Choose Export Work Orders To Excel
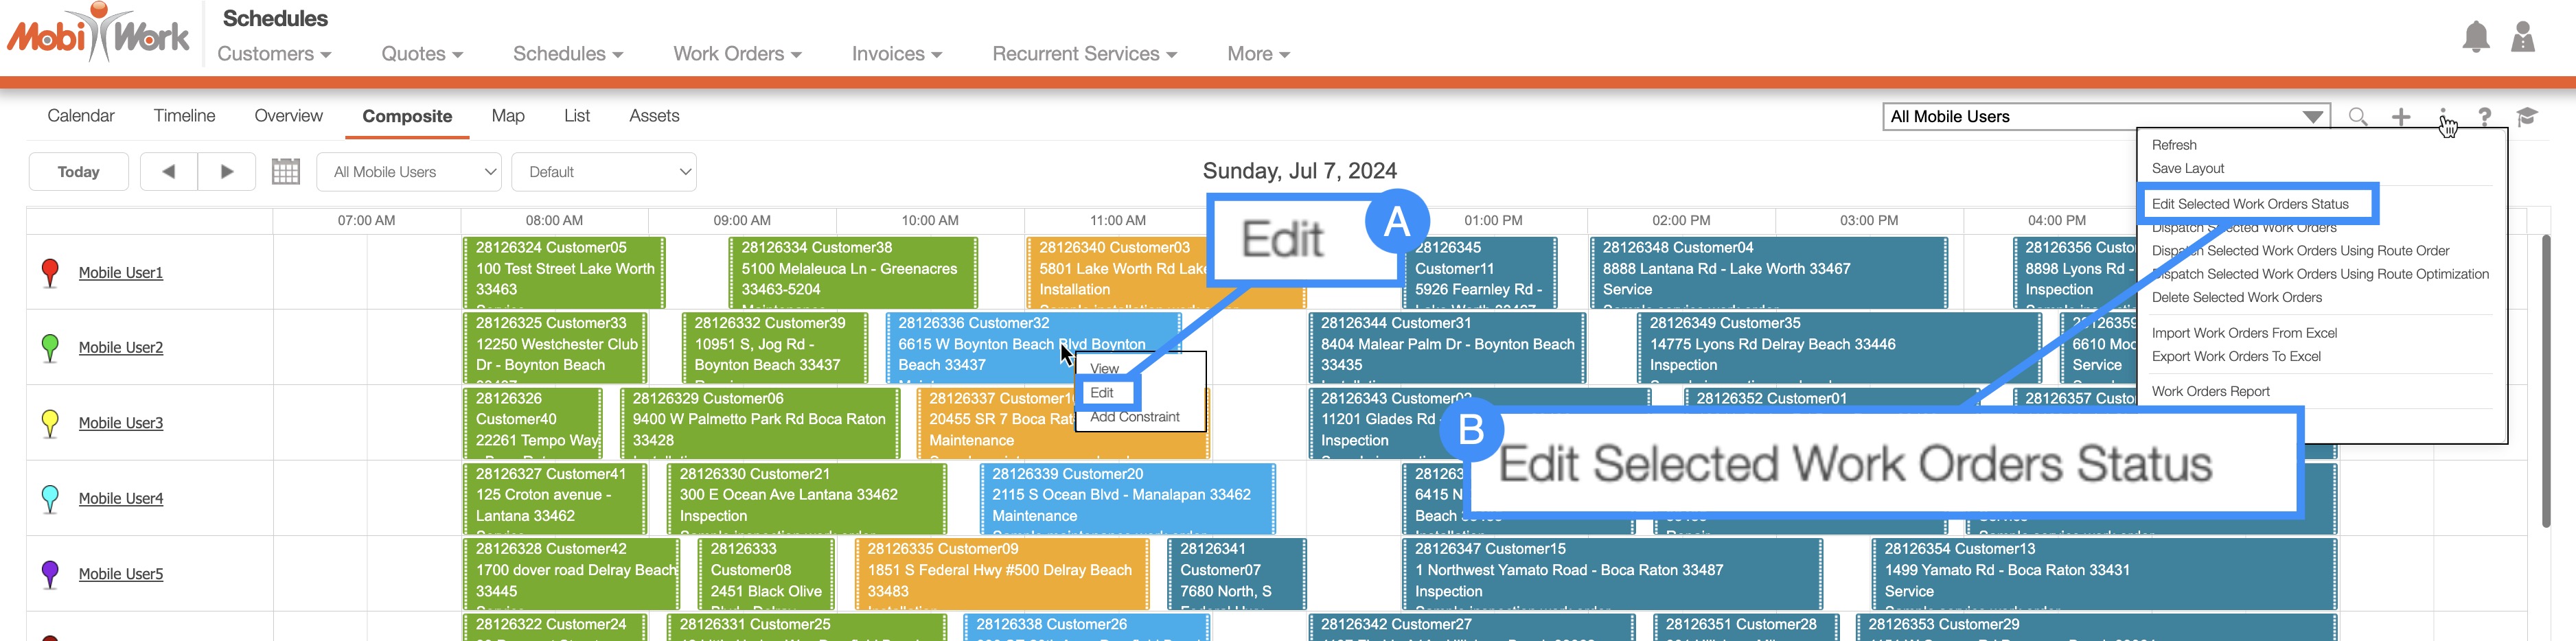Screen dimensions: 2576x641 click(2235, 356)
